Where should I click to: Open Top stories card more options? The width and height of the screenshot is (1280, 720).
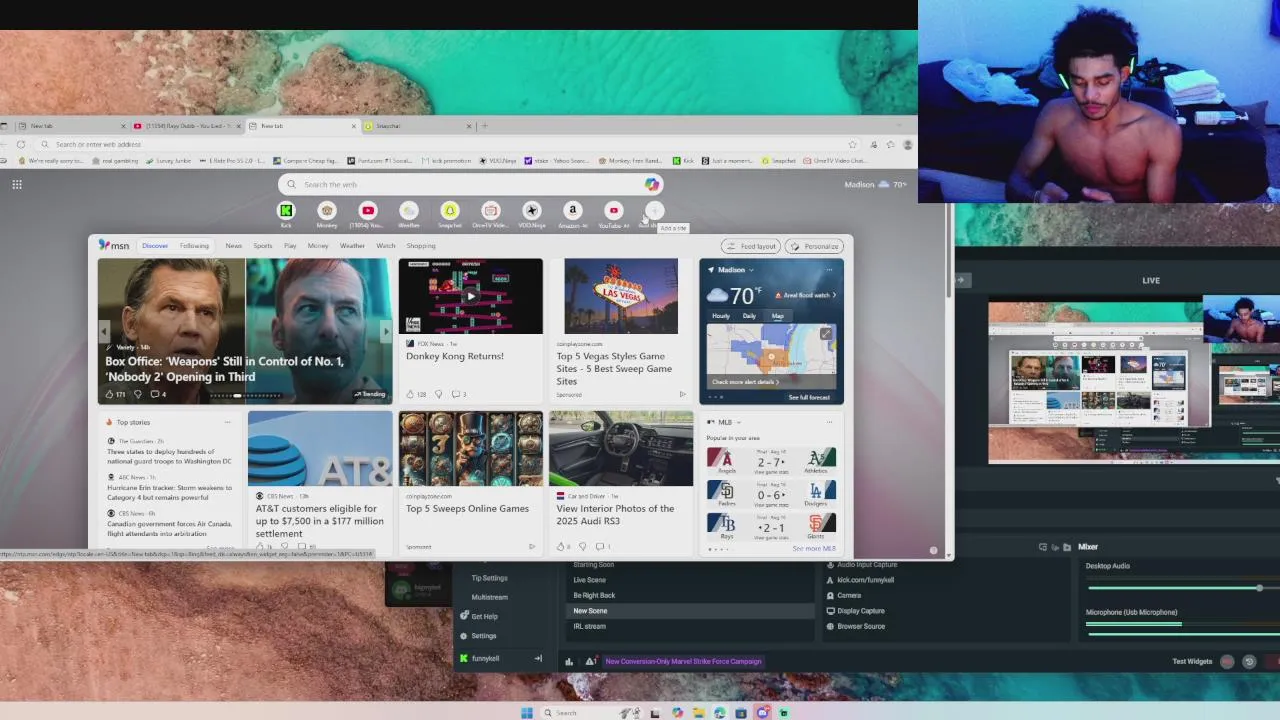pyautogui.click(x=227, y=422)
